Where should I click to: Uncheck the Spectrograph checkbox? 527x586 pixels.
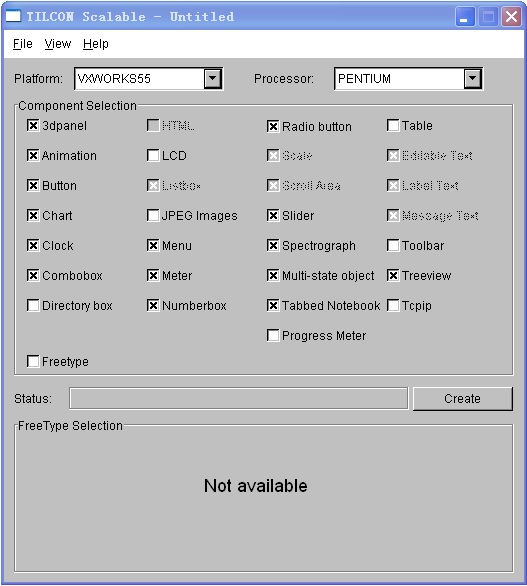[x=273, y=246]
